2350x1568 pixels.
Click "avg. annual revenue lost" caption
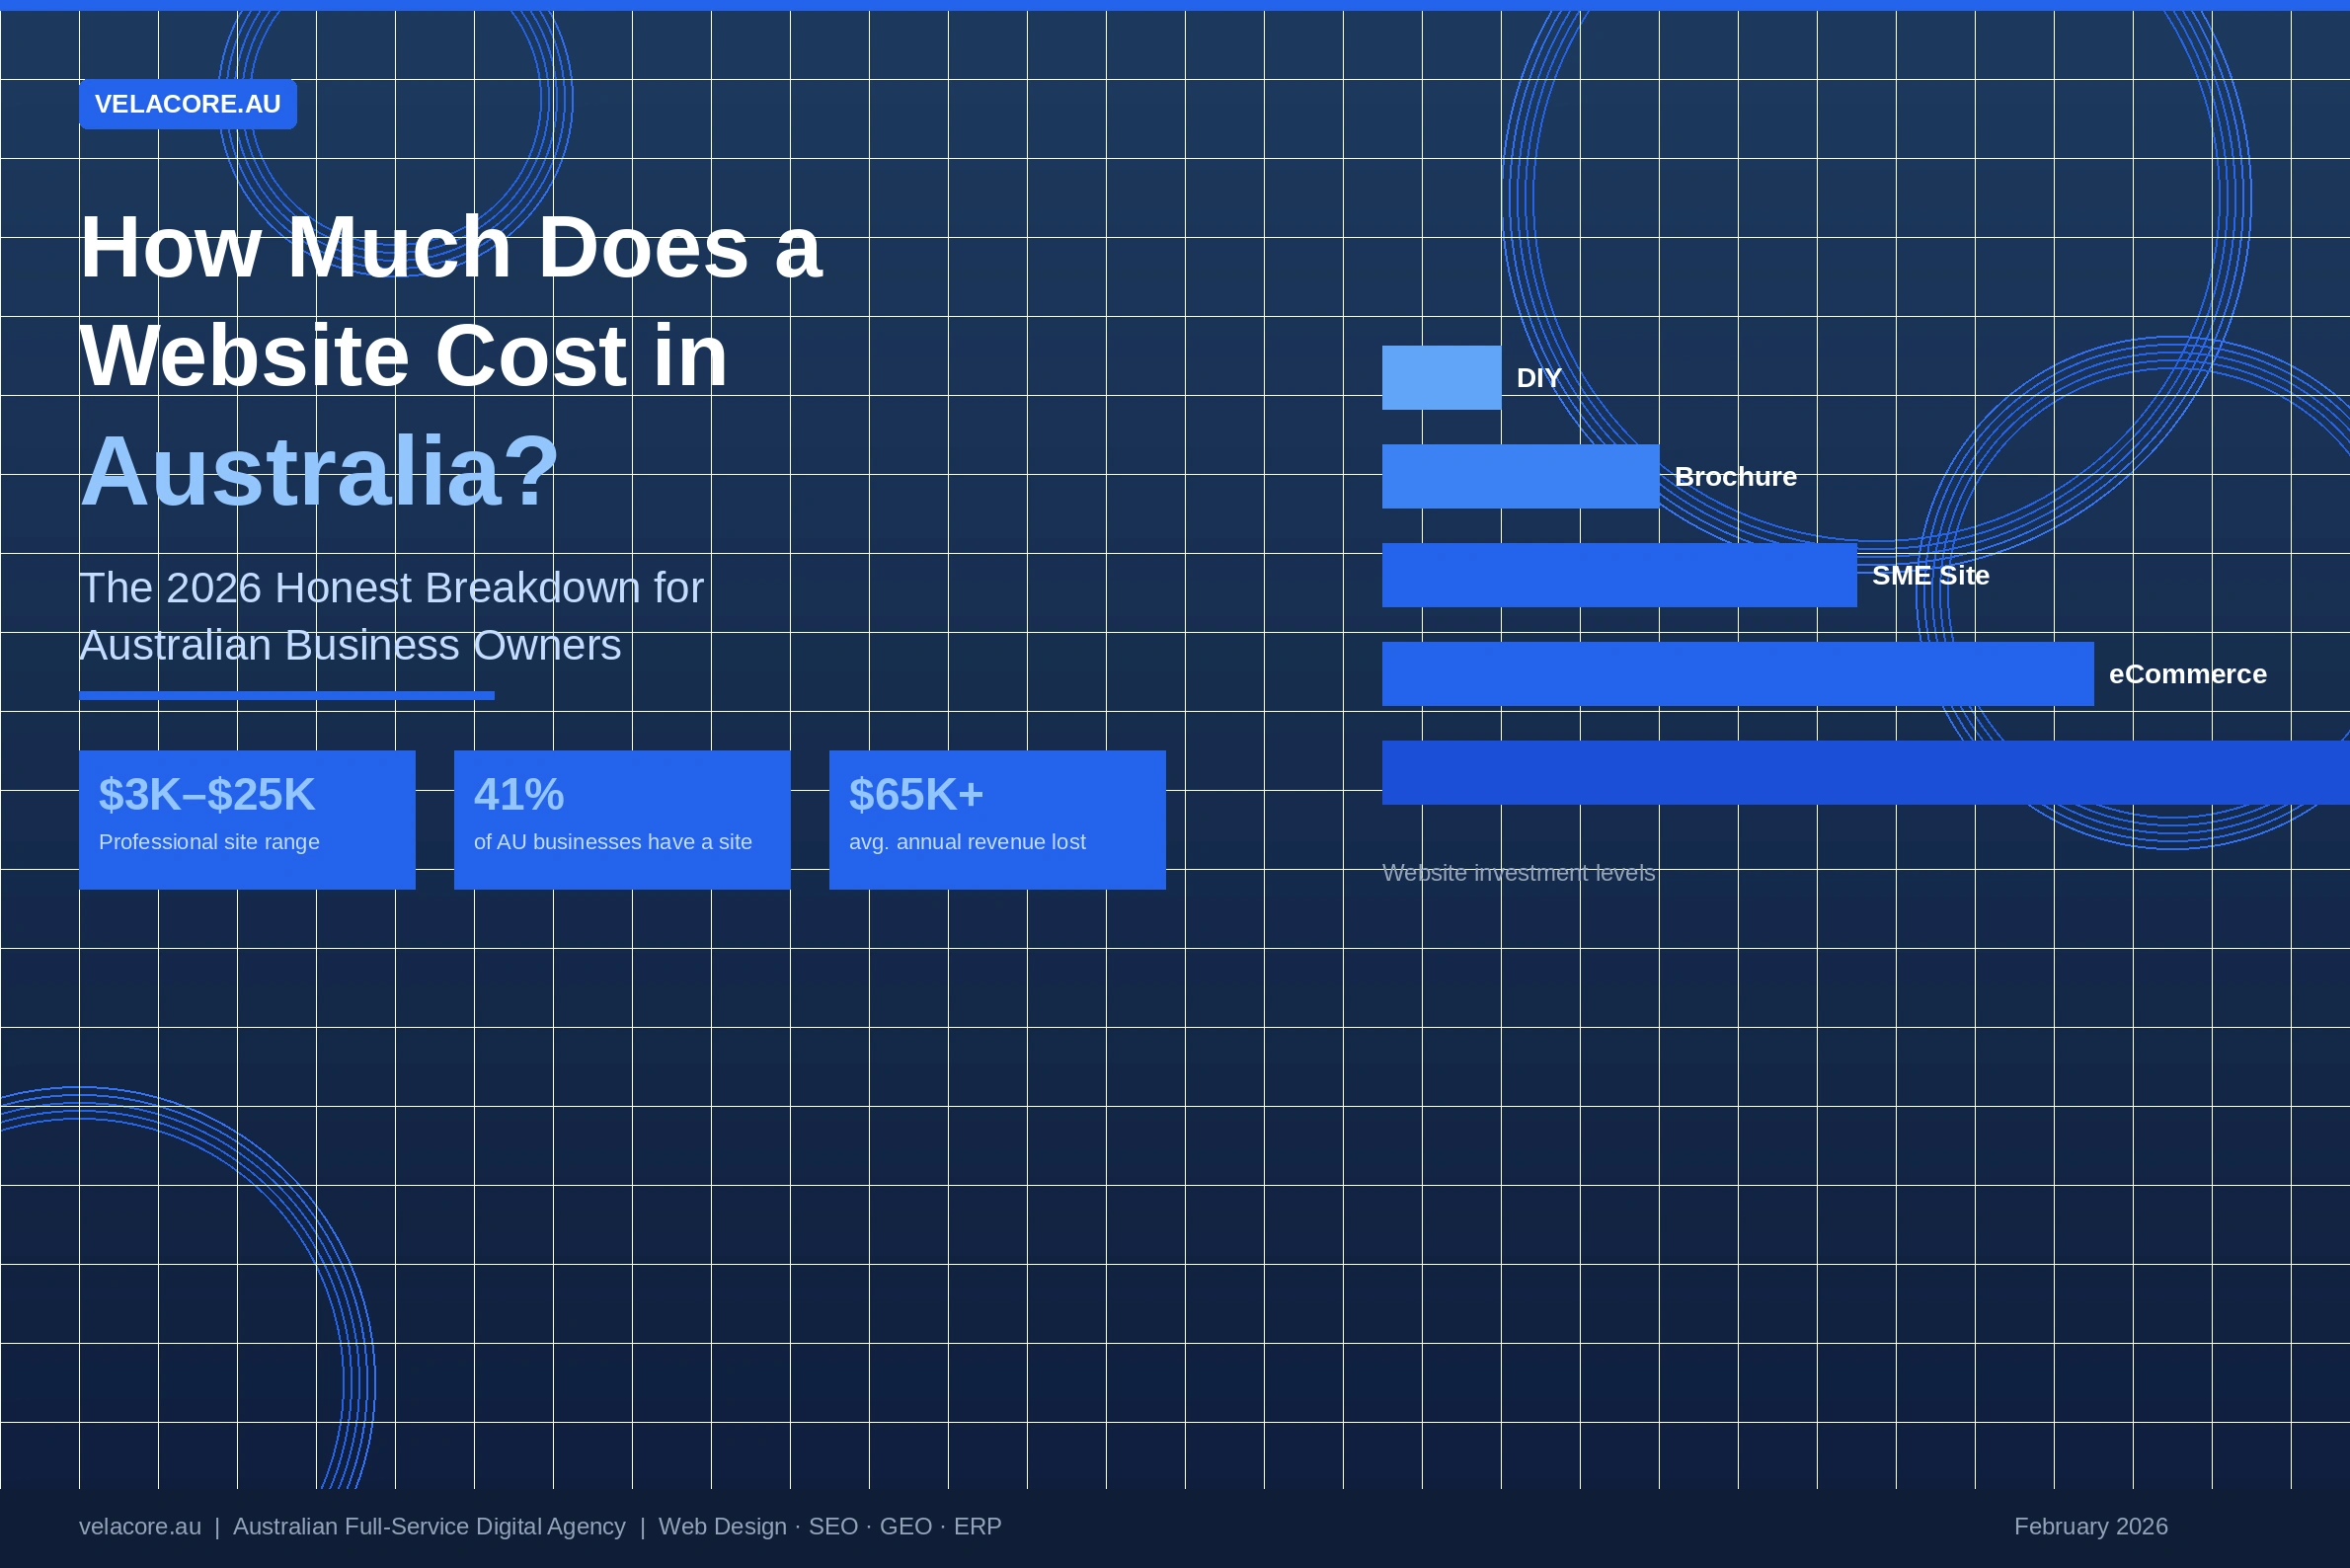pyautogui.click(x=967, y=842)
